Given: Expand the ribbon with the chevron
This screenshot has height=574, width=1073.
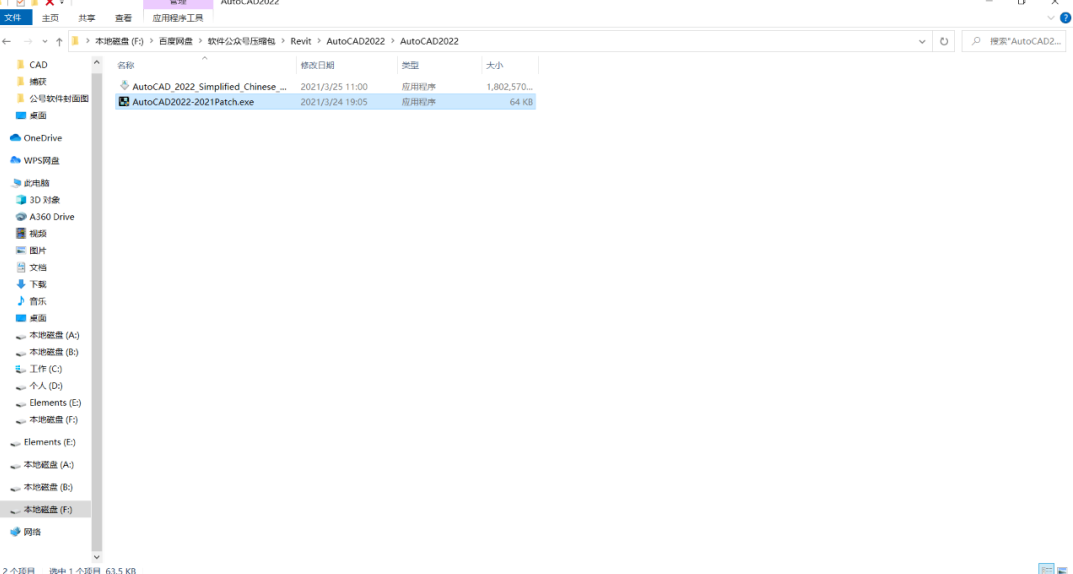Looking at the screenshot, I should click(1052, 17).
